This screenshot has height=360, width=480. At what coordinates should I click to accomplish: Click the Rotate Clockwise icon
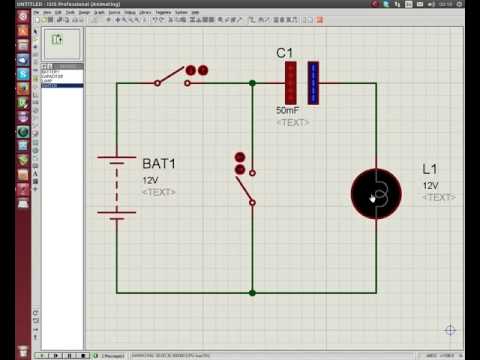(x=35, y=313)
